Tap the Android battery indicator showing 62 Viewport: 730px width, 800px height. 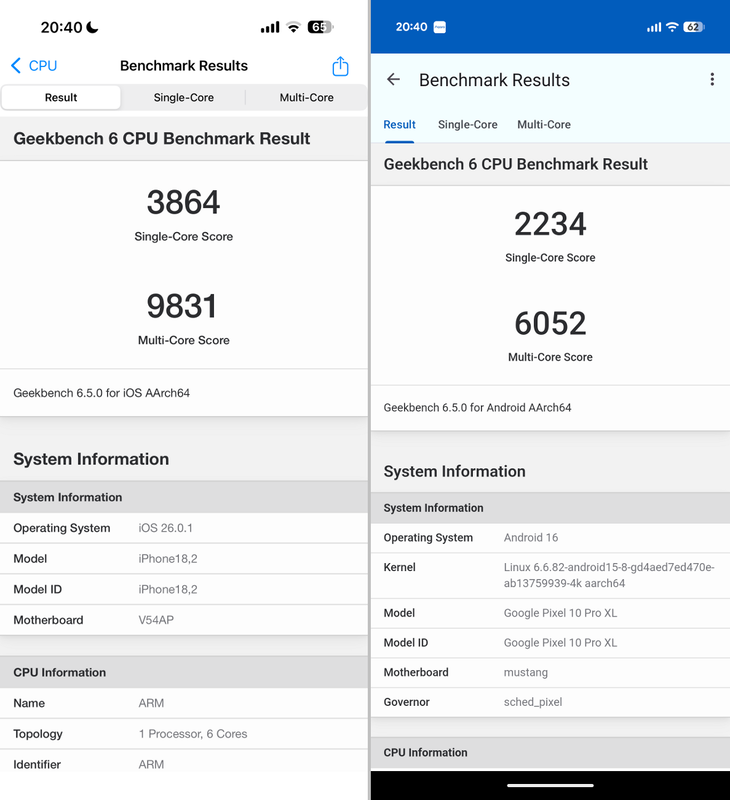point(694,27)
